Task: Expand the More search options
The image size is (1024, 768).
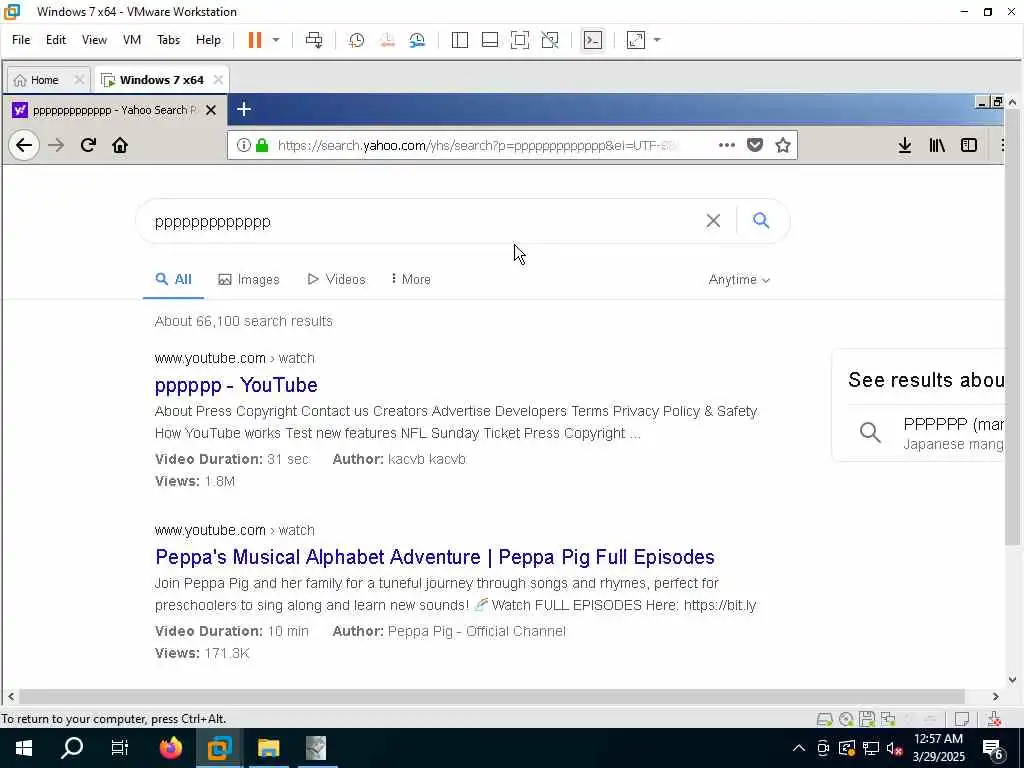Action: click(411, 280)
